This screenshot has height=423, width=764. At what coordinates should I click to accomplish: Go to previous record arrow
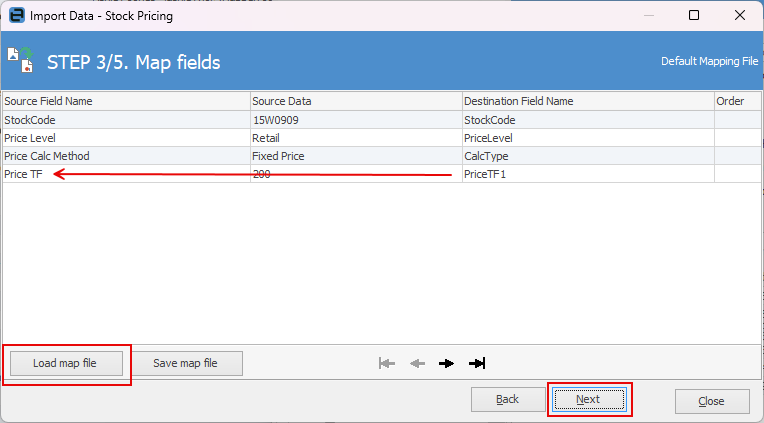coord(417,363)
